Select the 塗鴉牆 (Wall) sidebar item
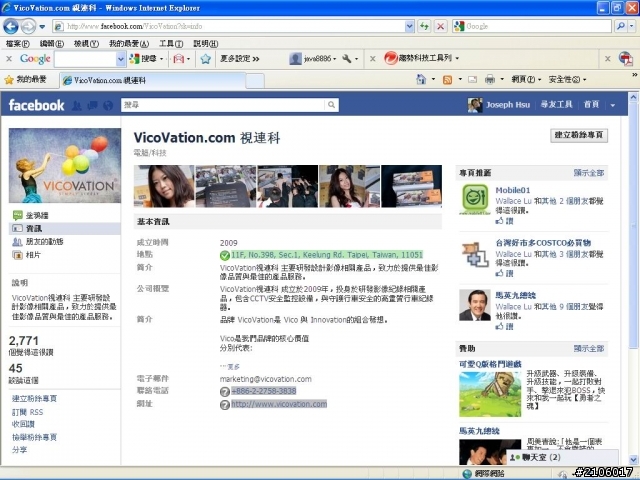Image resolution: width=640 pixels, height=480 pixels. click(37, 216)
